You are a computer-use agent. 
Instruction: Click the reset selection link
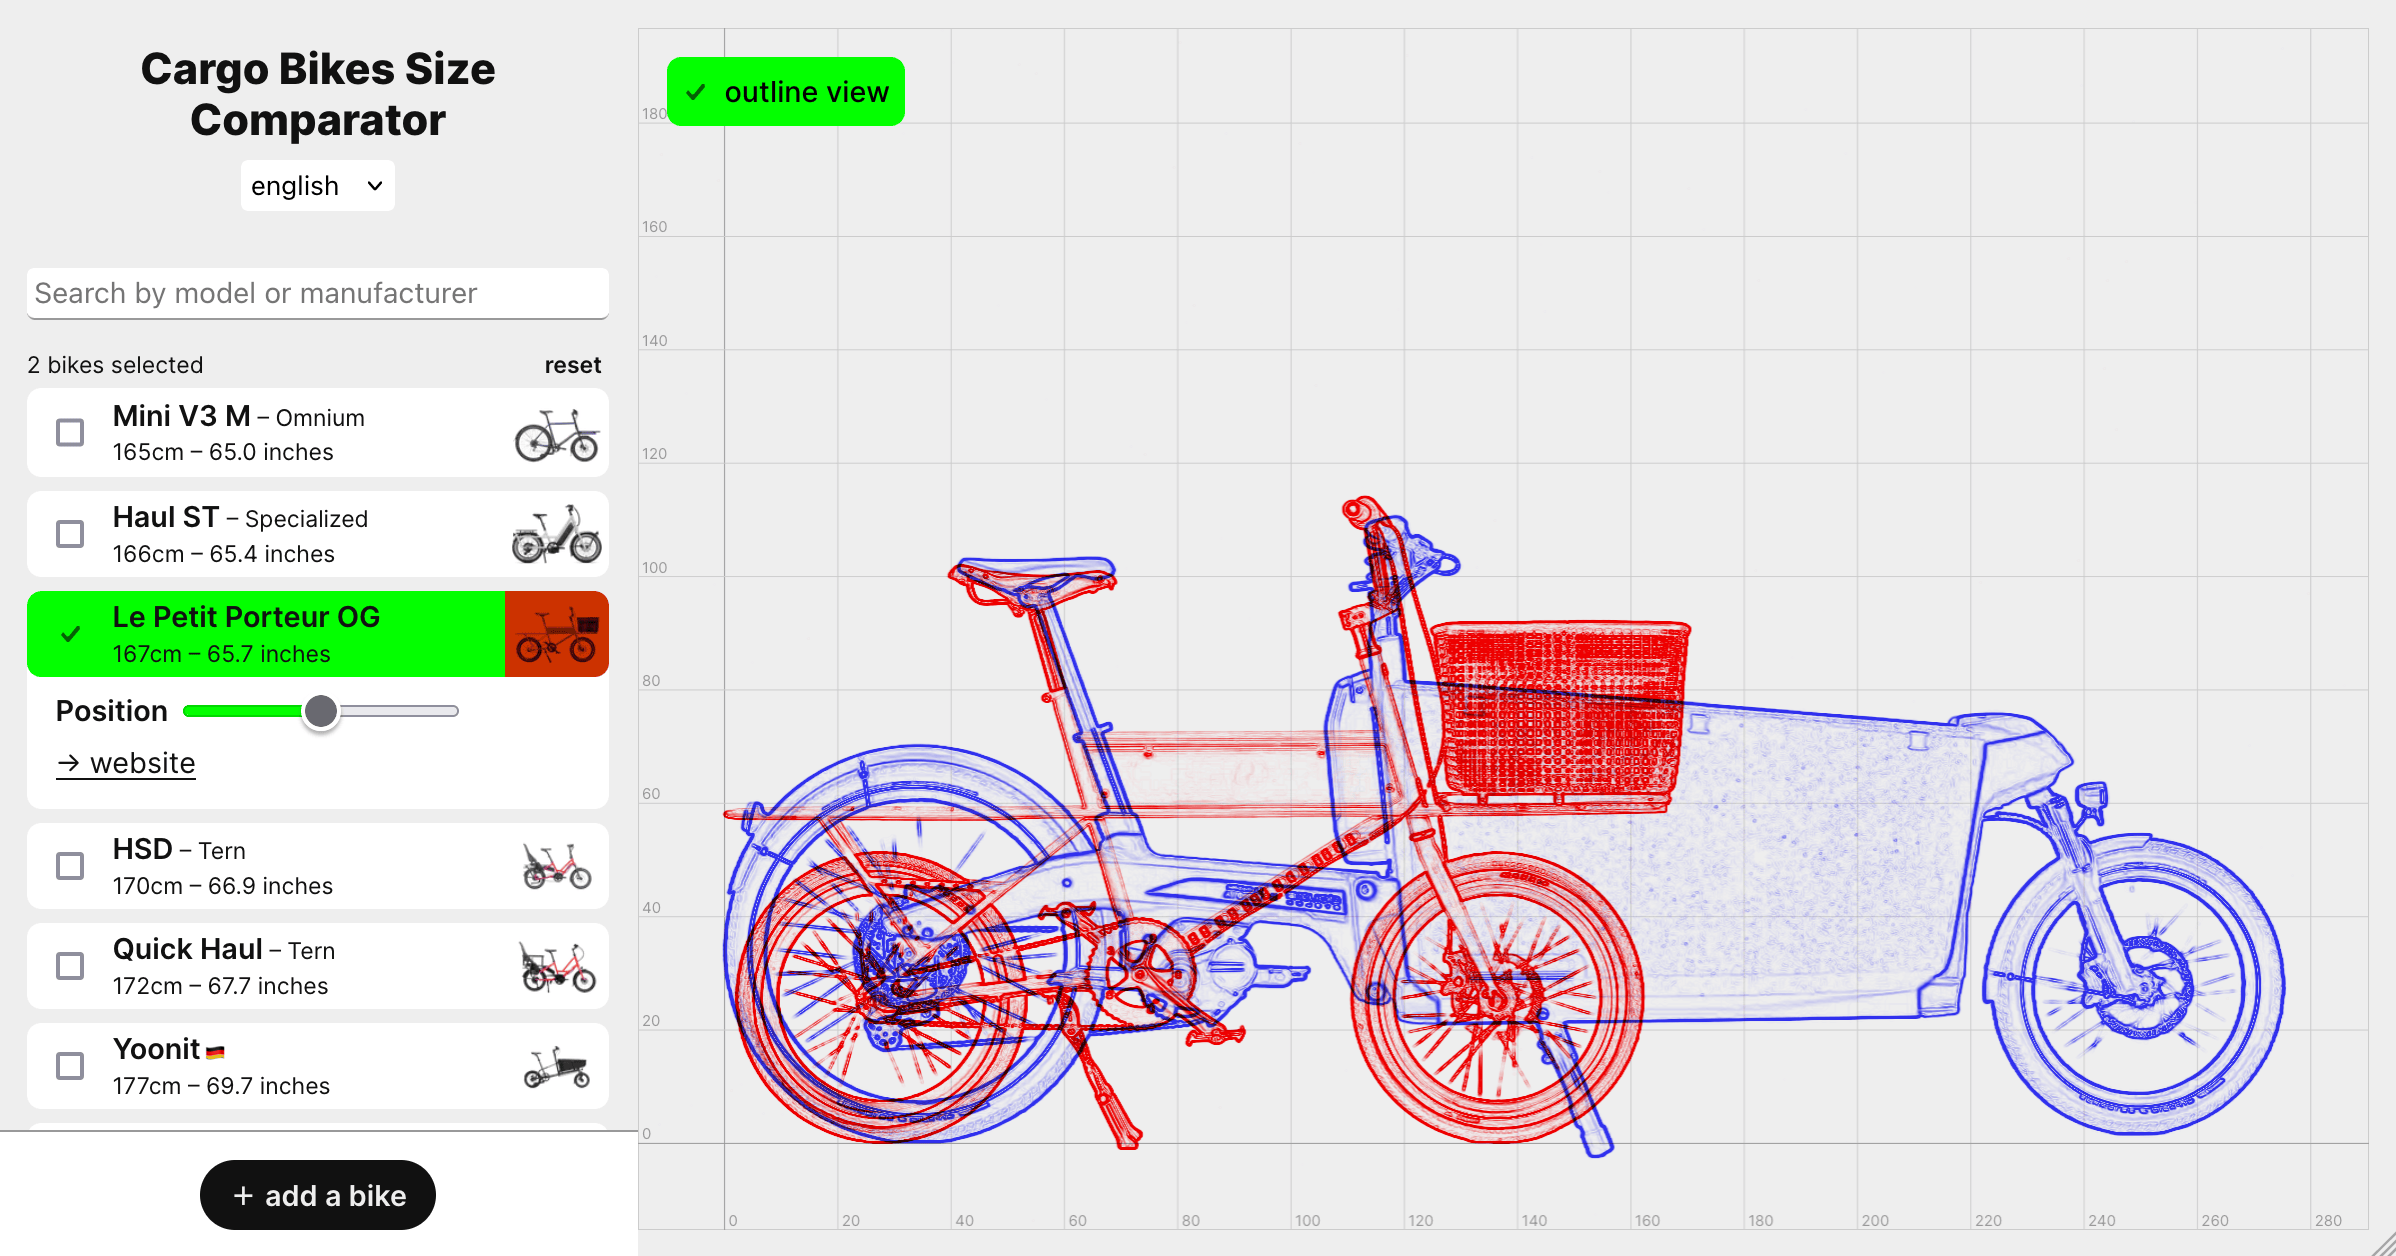tap(572, 365)
